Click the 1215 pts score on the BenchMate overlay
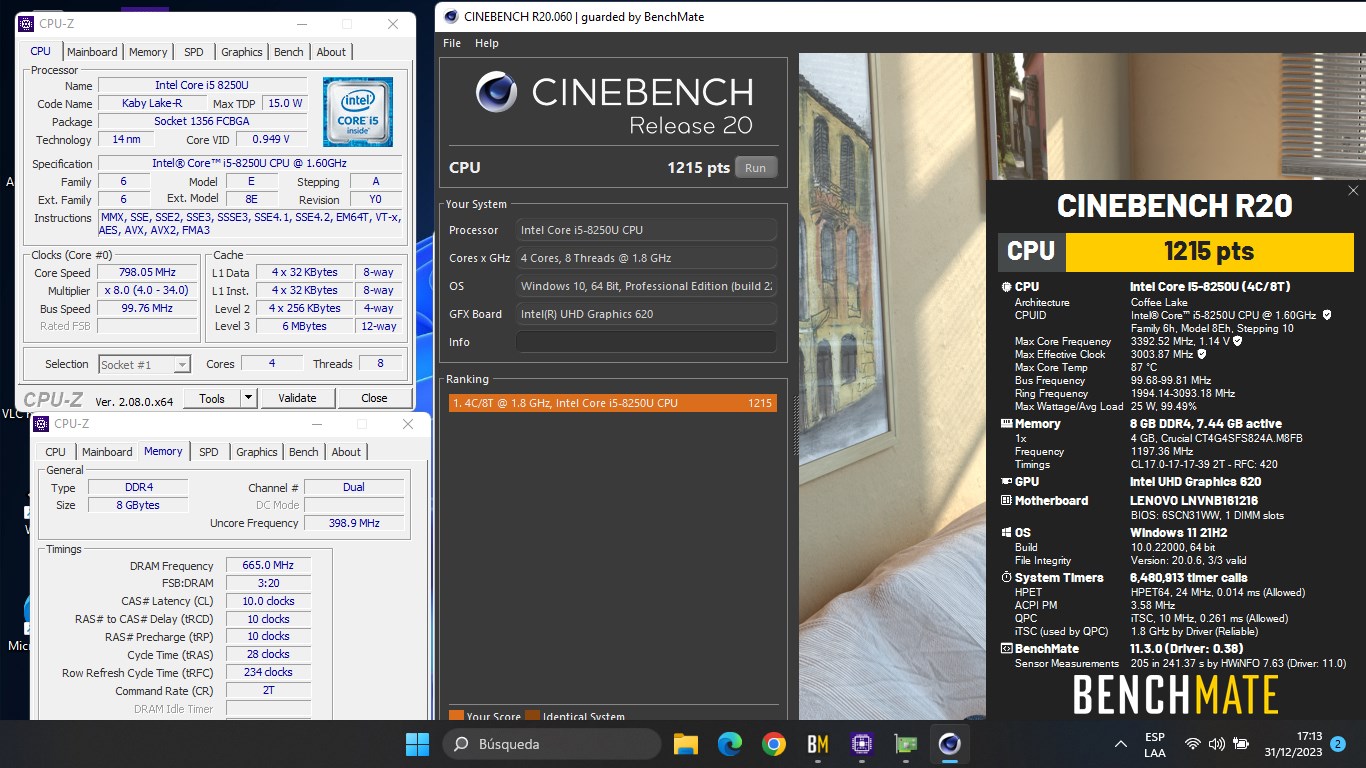Image resolution: width=1366 pixels, height=768 pixels. pos(1209,251)
